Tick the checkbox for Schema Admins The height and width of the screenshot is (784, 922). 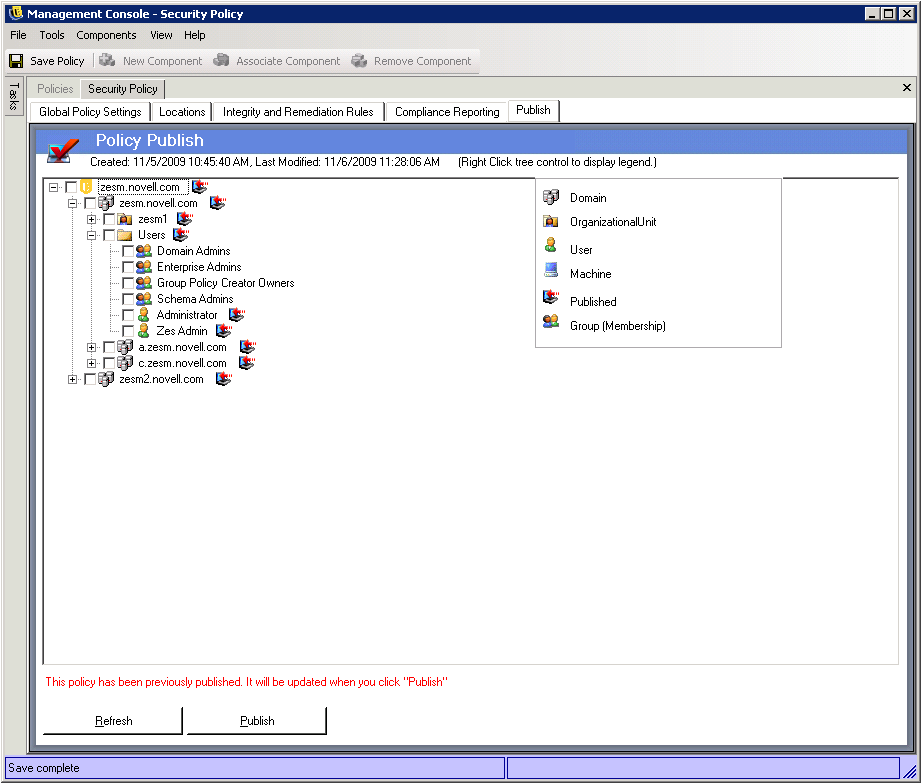click(x=128, y=299)
